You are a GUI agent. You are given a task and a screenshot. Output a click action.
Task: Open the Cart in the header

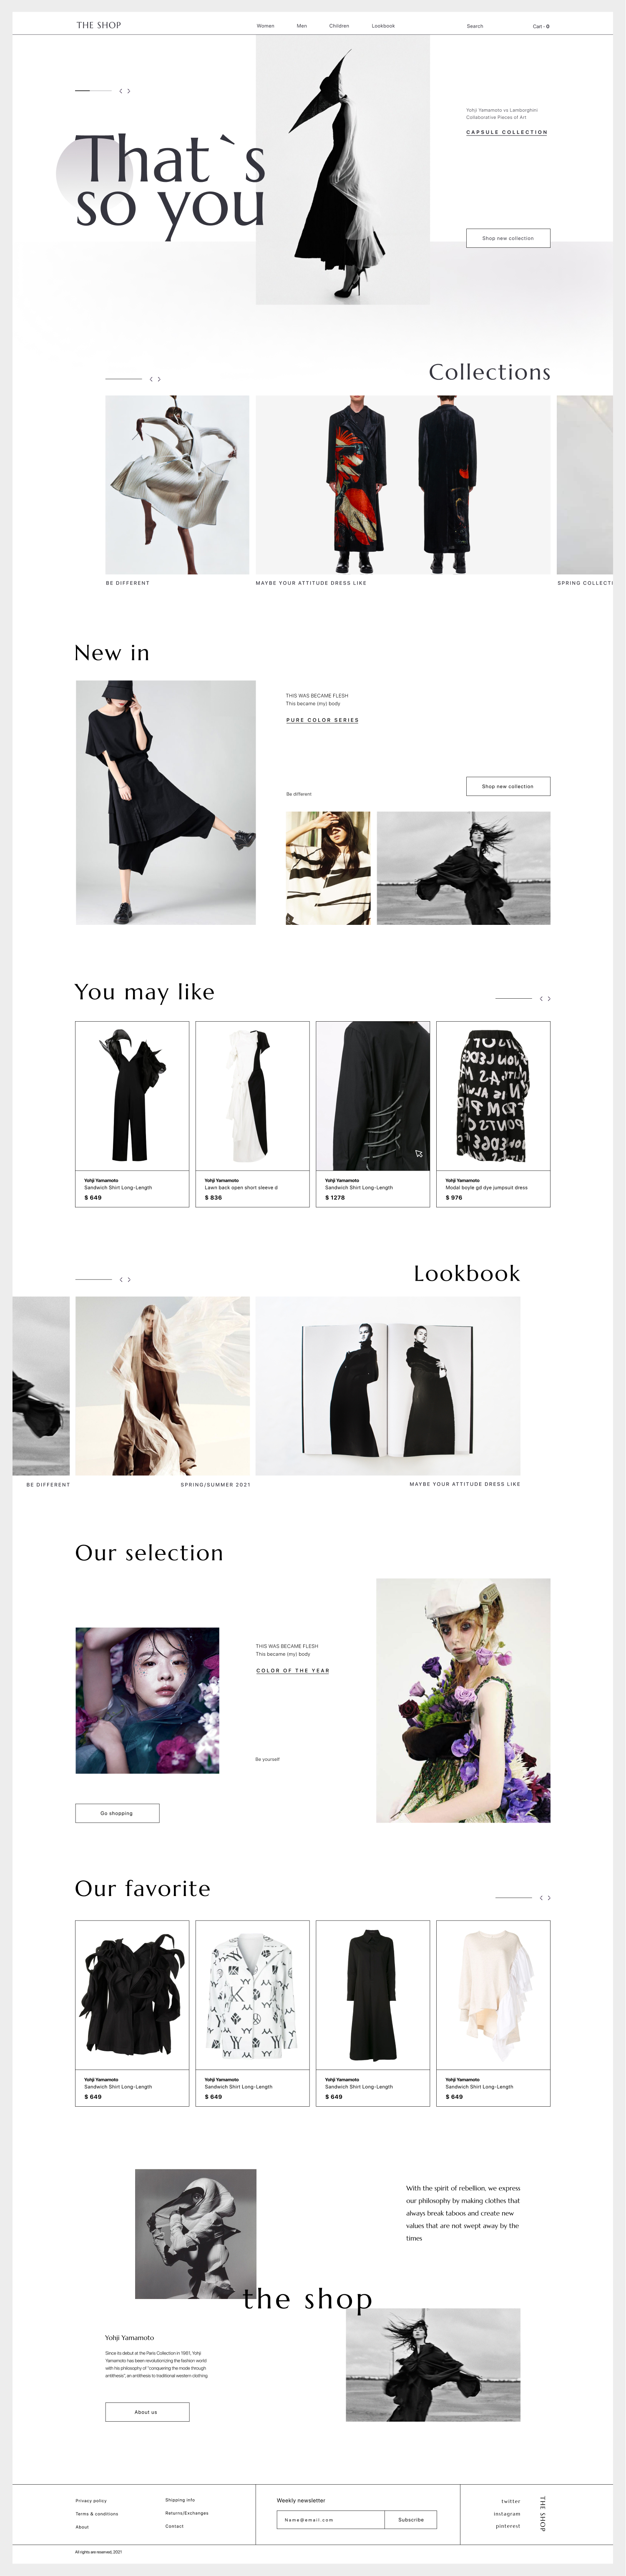click(541, 26)
